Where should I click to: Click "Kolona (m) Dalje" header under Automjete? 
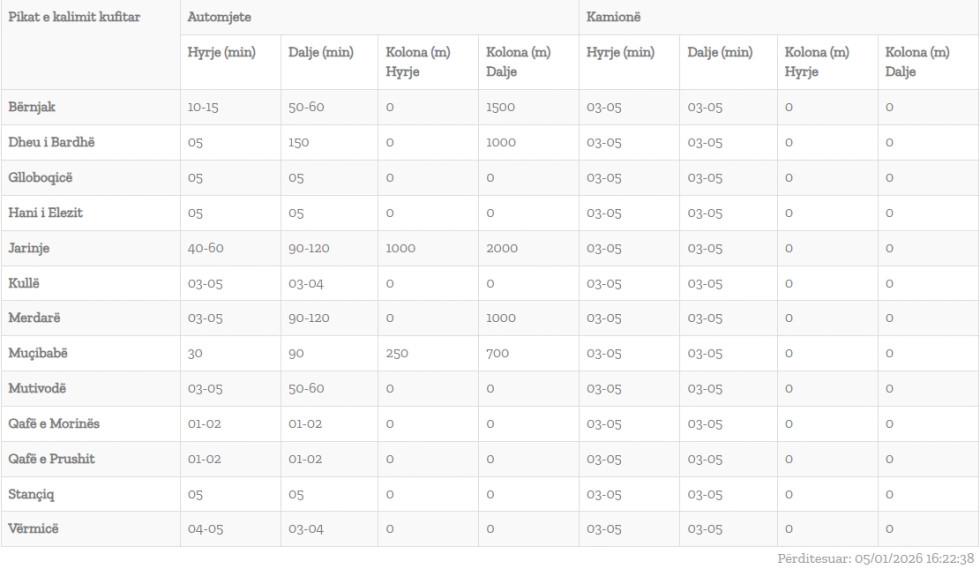[517, 62]
